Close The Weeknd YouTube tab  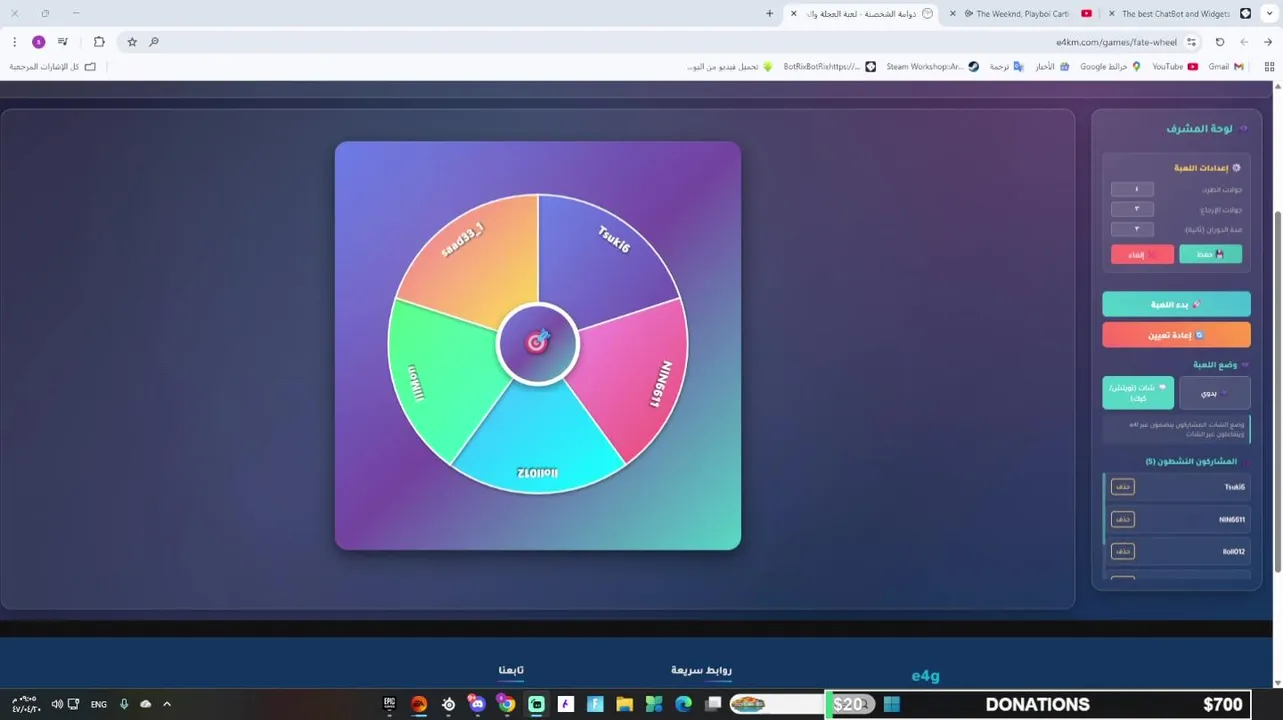click(x=952, y=14)
